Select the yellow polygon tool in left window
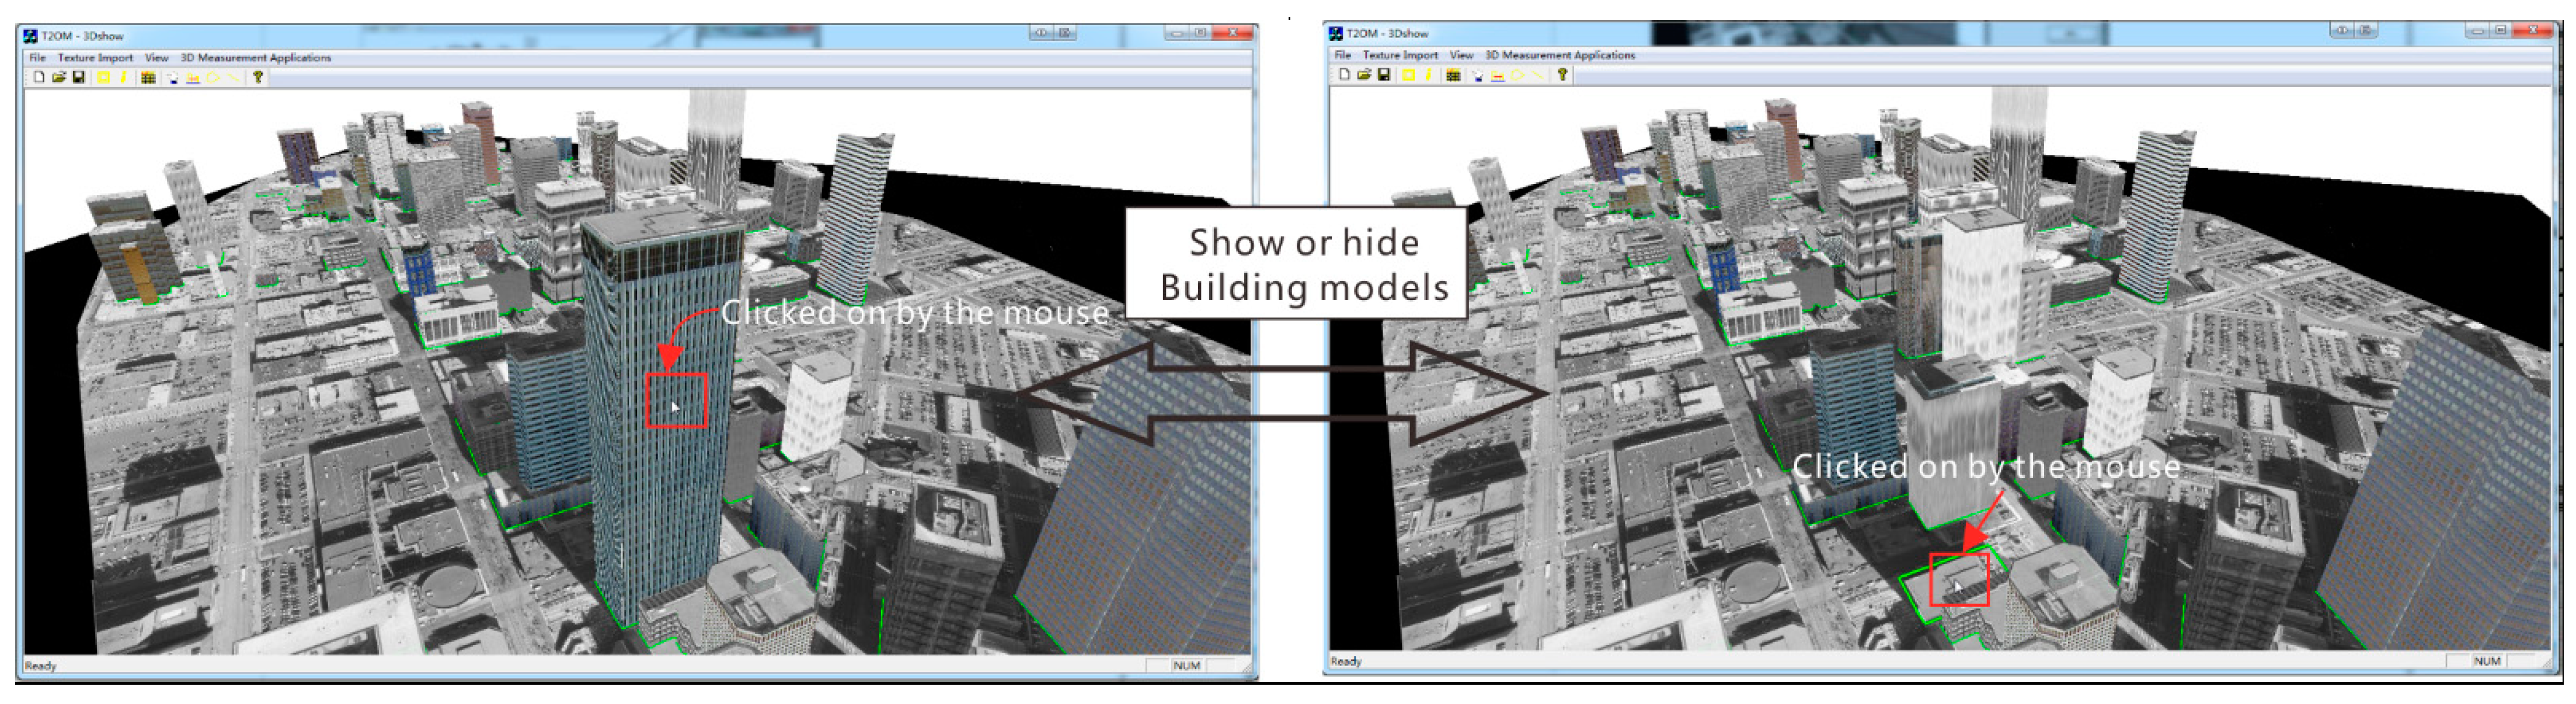Screen dimensions: 2576x704 (213, 77)
